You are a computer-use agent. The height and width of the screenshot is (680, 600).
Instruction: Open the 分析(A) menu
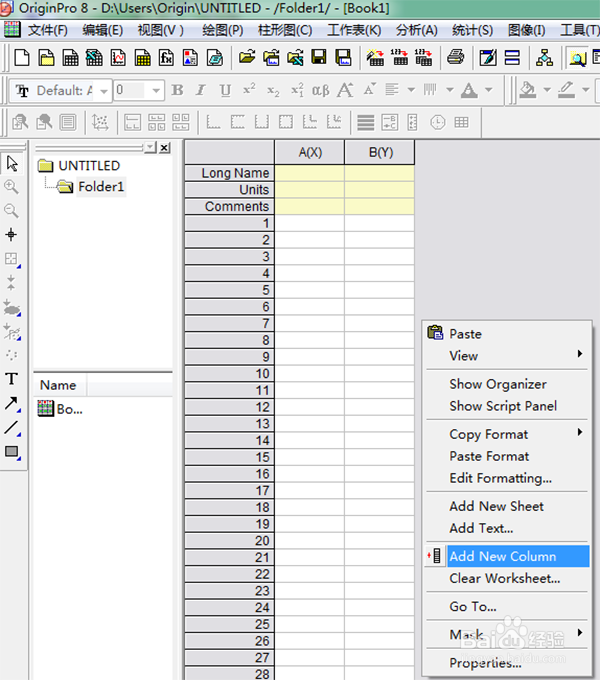pyautogui.click(x=417, y=30)
